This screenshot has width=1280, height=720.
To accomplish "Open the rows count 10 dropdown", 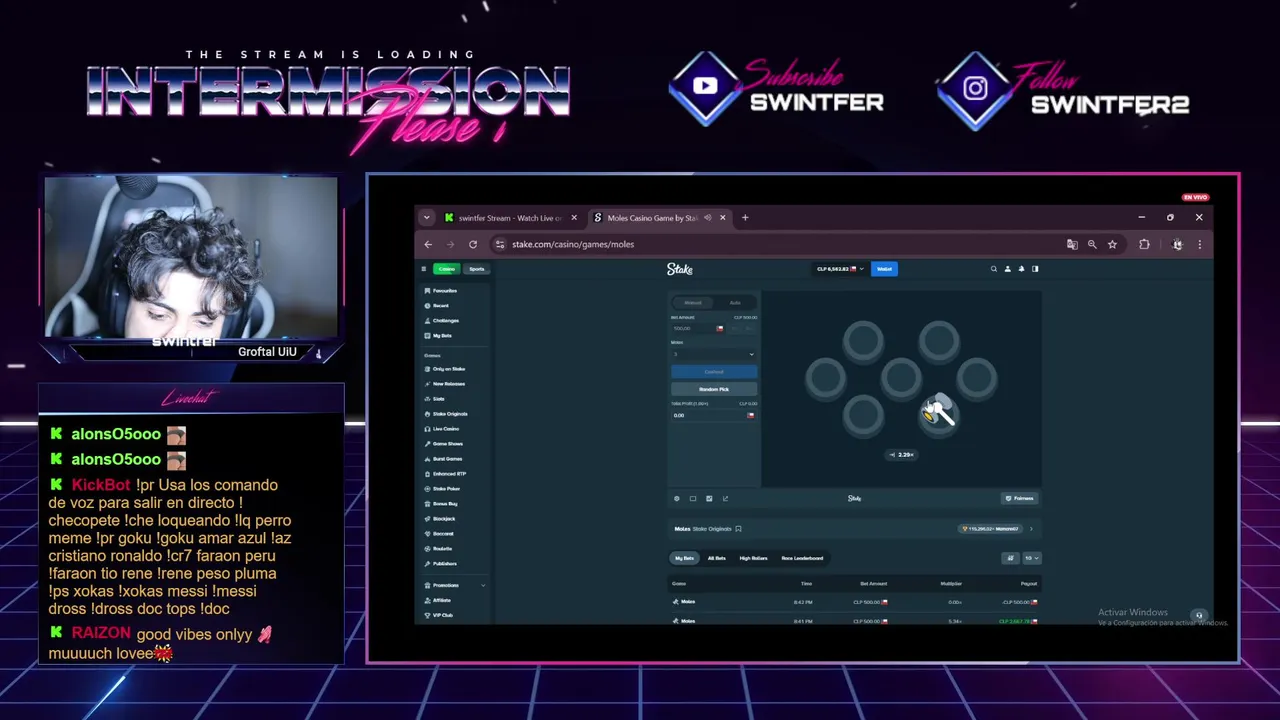I will [x=1031, y=558].
